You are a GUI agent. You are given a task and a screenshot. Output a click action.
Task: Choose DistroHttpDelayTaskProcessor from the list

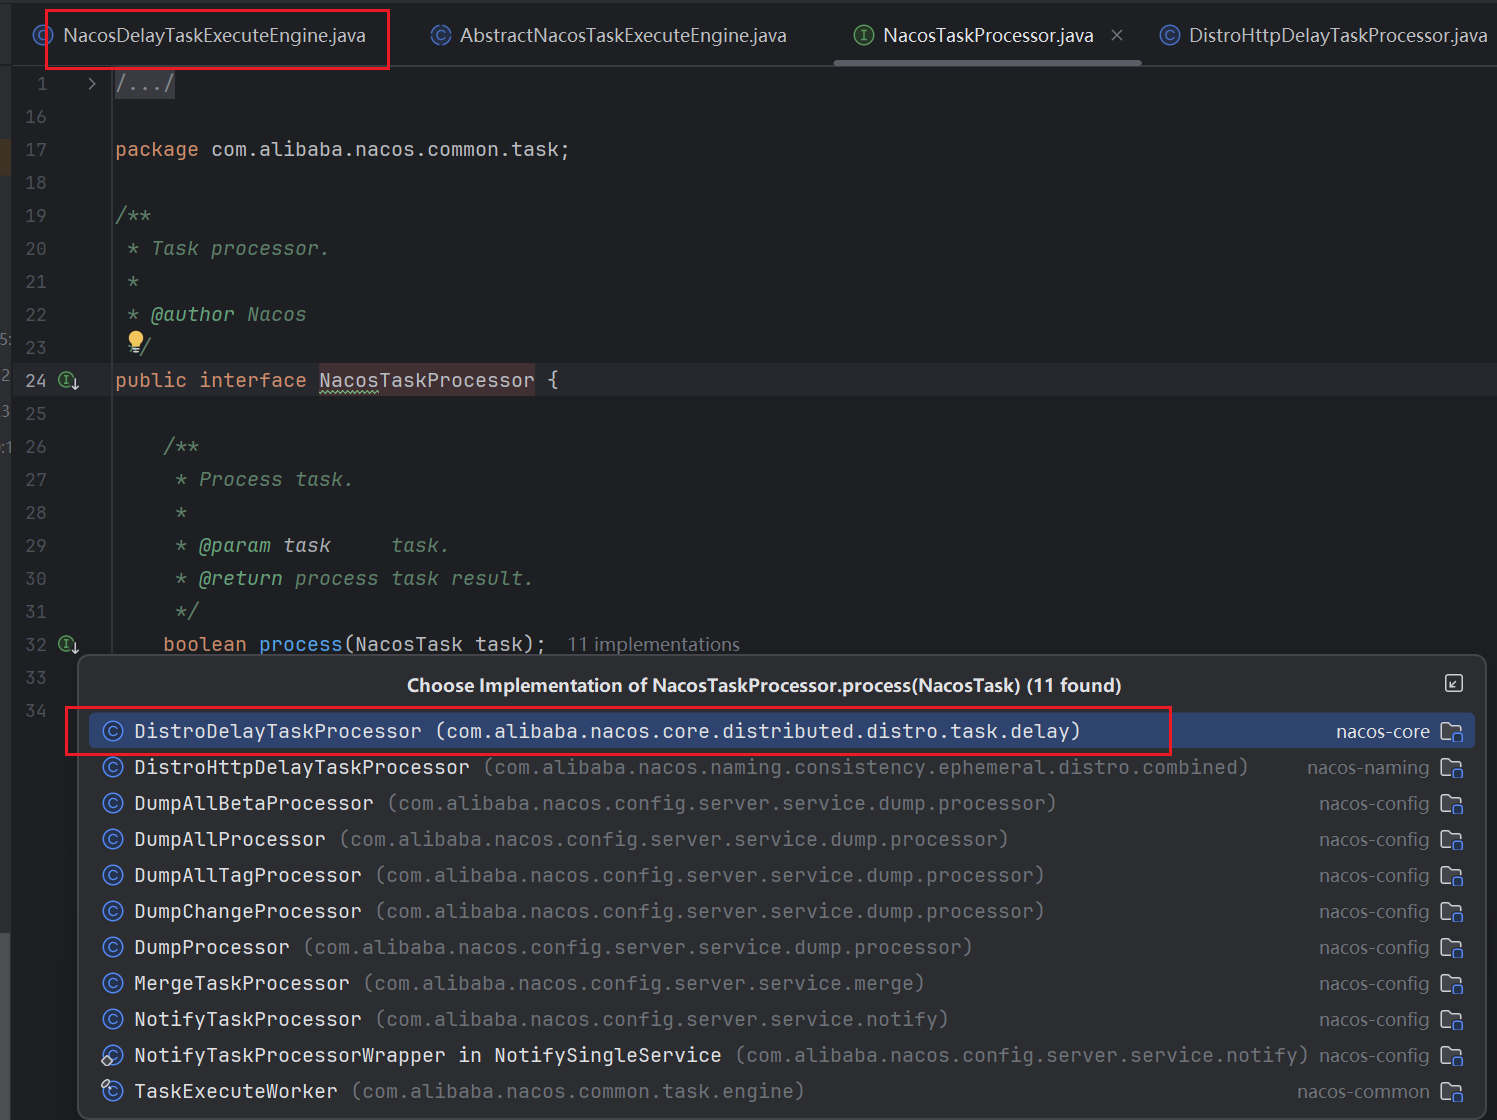pyautogui.click(x=301, y=767)
